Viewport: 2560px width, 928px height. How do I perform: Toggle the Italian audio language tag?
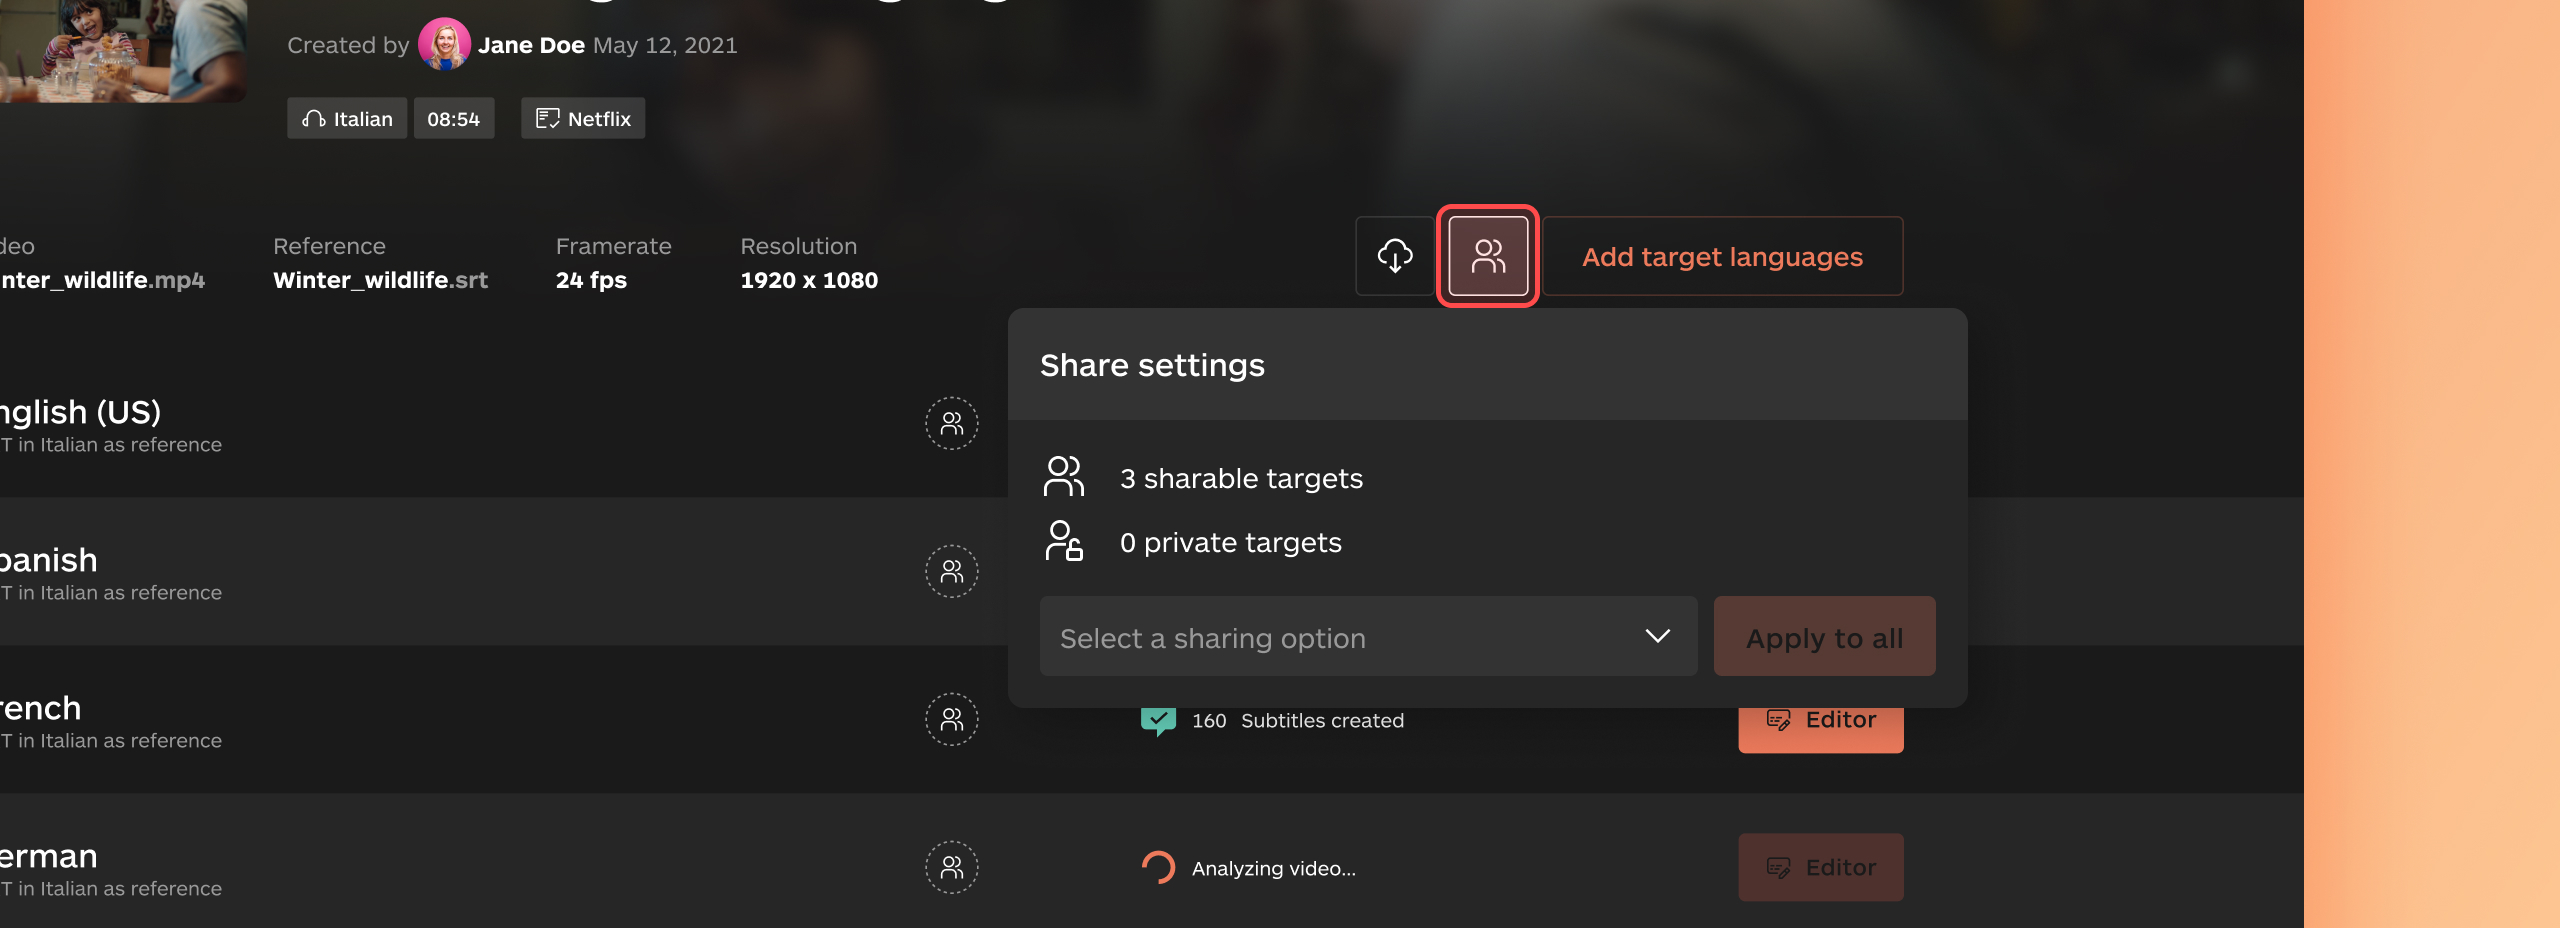[346, 118]
